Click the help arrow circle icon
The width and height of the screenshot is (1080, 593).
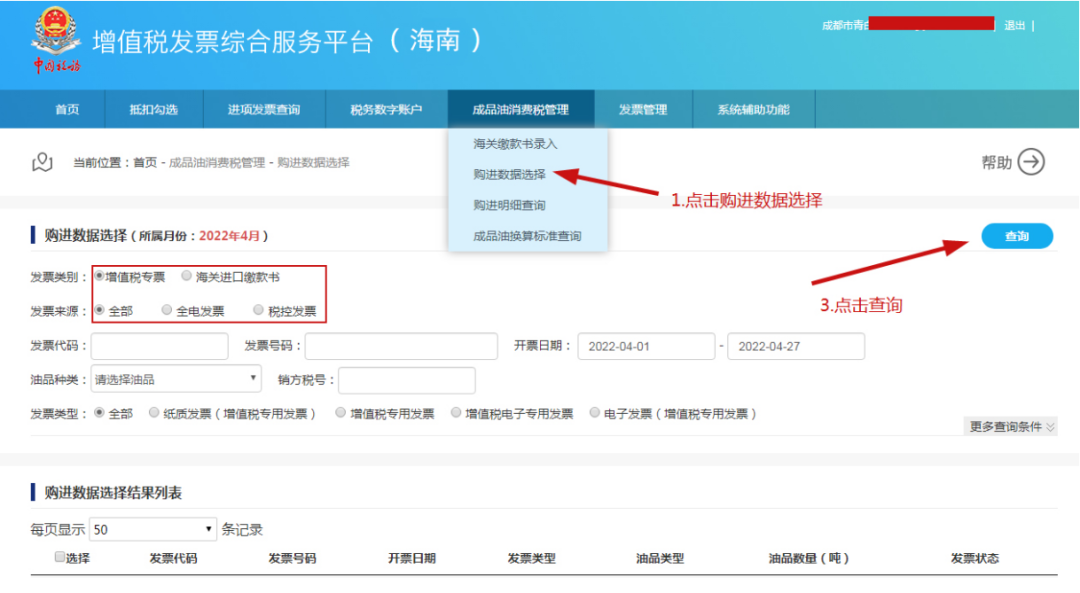click(1031, 162)
